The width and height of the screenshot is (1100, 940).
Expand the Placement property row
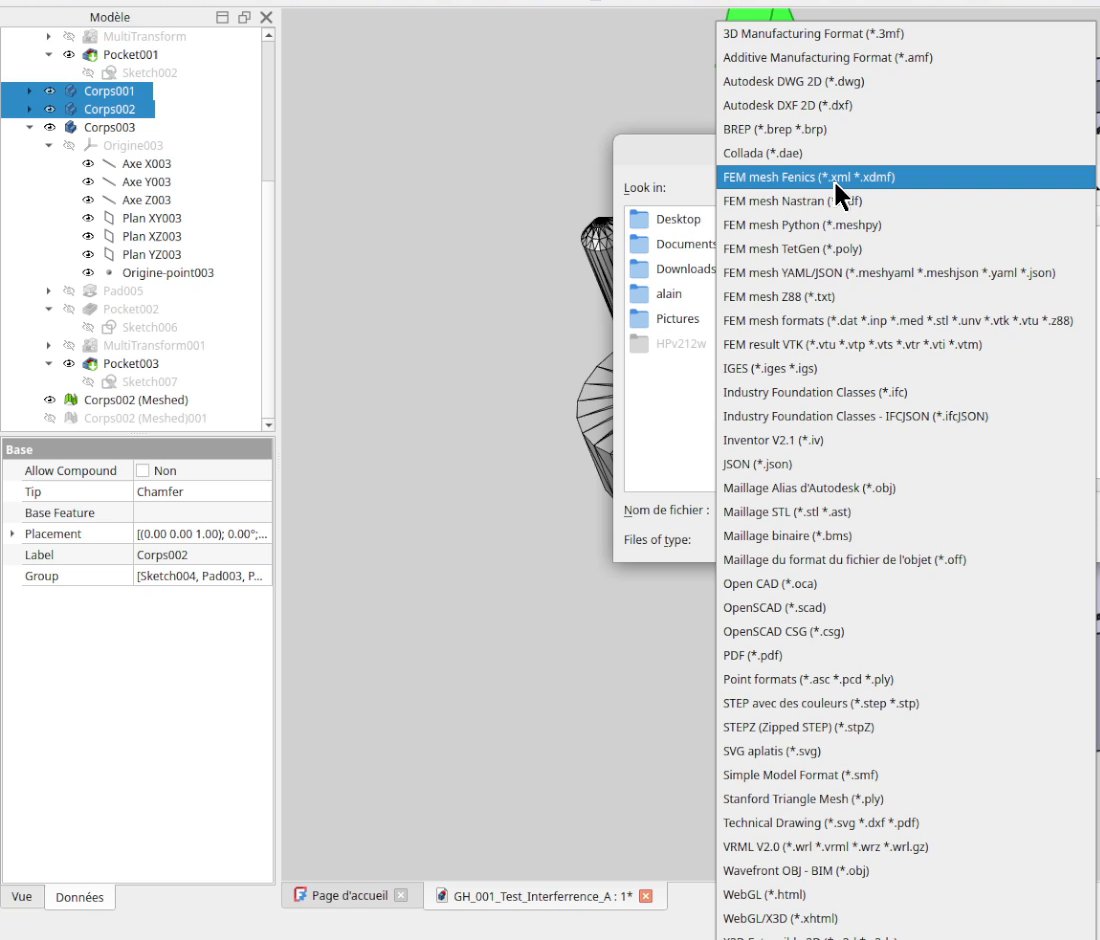tap(12, 534)
